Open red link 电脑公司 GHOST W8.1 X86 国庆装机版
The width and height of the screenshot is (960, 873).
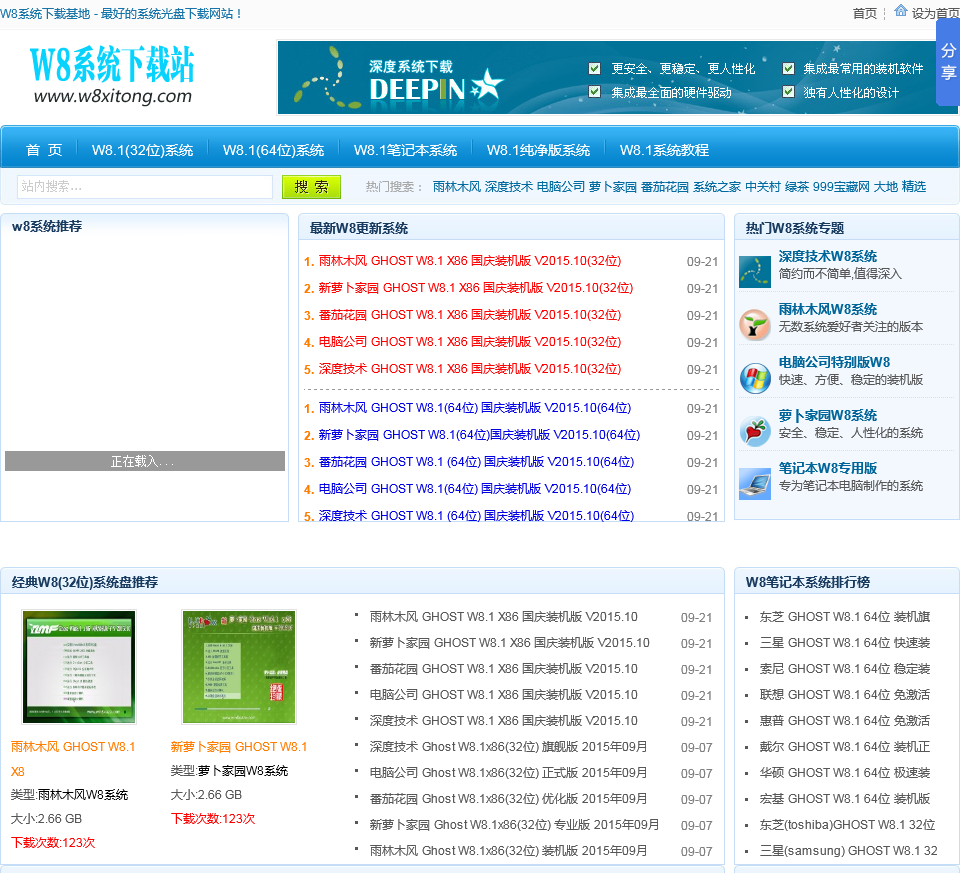[470, 342]
